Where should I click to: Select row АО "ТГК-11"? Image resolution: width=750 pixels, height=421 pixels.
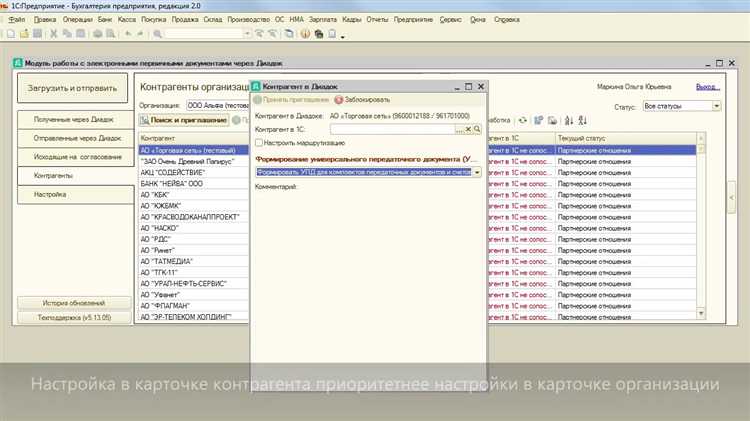194,273
